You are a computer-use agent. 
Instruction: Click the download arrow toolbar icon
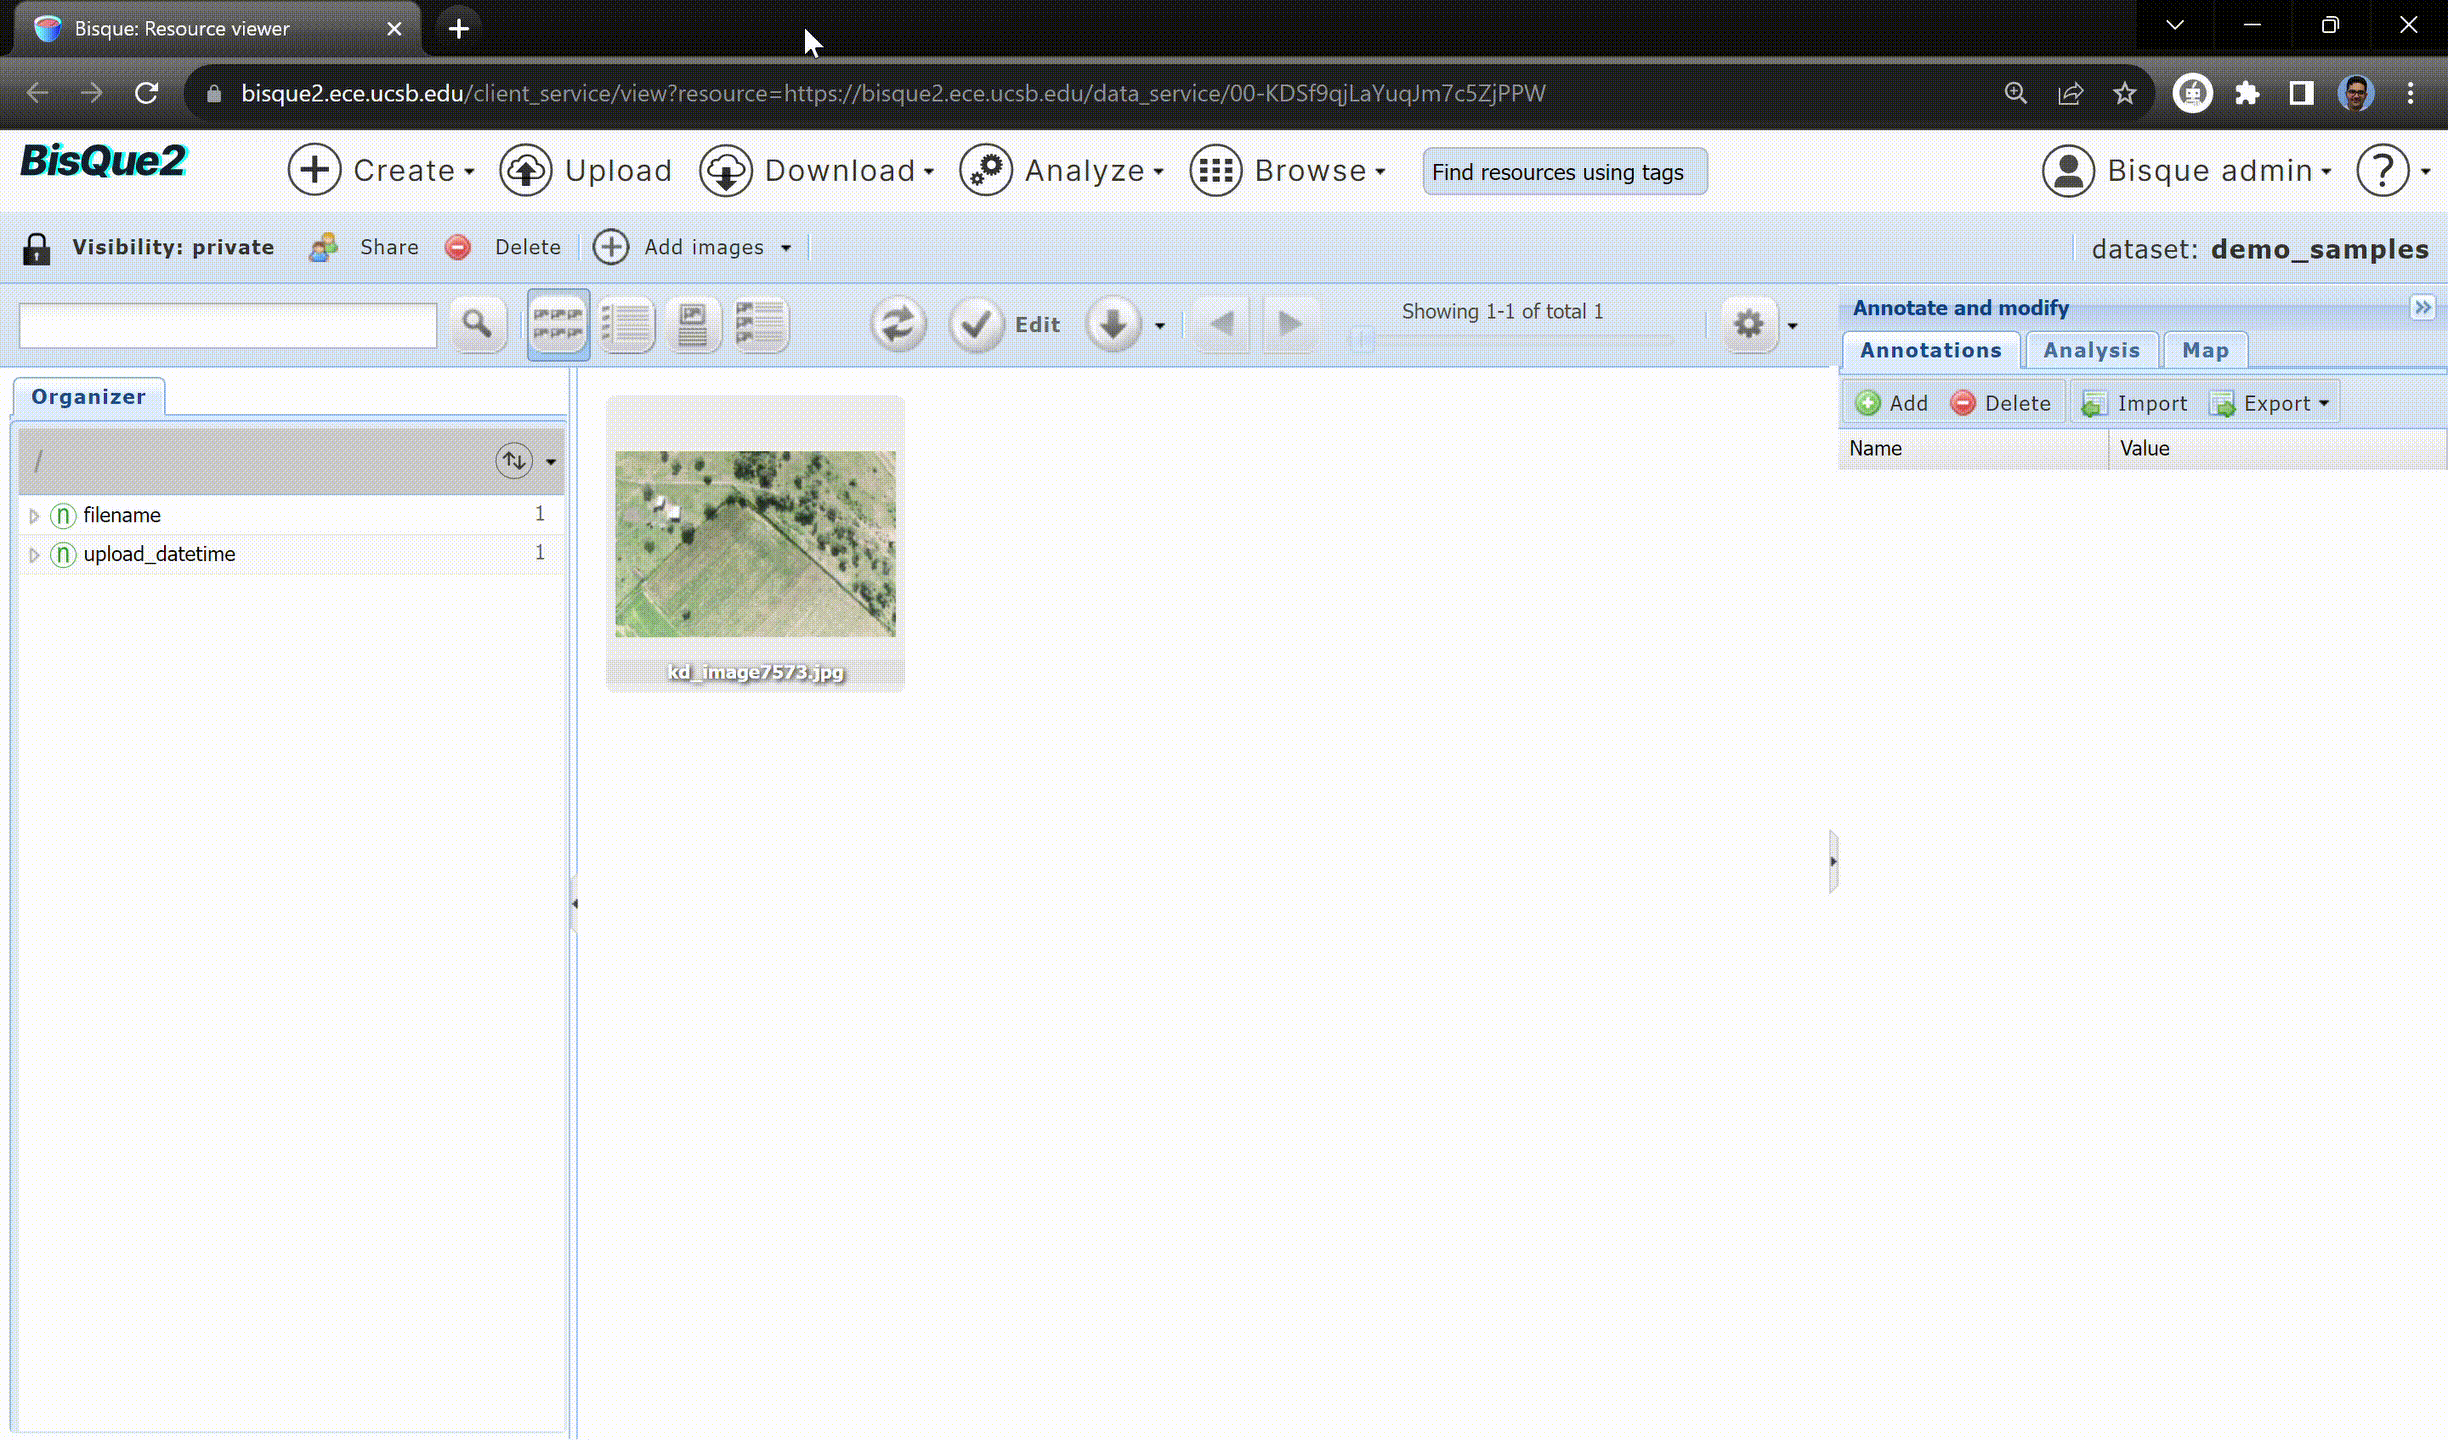[1112, 324]
